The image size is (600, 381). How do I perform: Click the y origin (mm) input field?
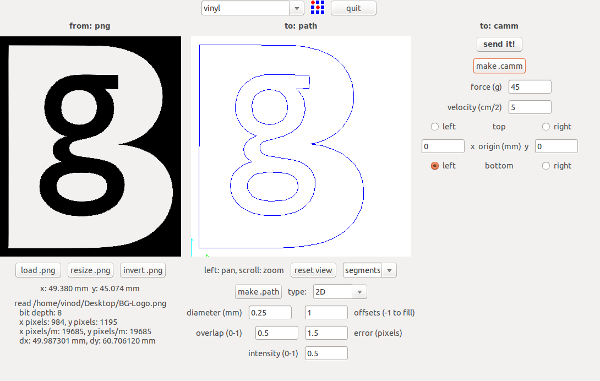coord(556,146)
